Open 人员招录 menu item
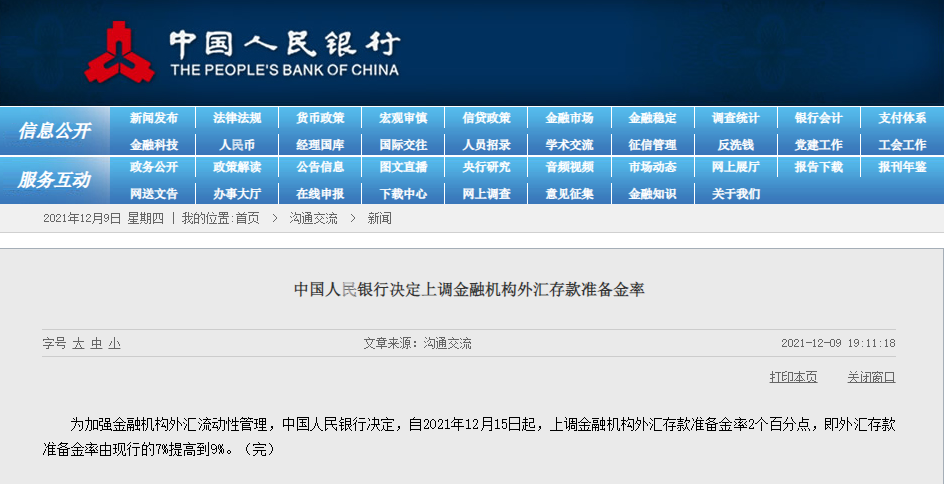Image resolution: width=944 pixels, height=484 pixels. click(486, 144)
